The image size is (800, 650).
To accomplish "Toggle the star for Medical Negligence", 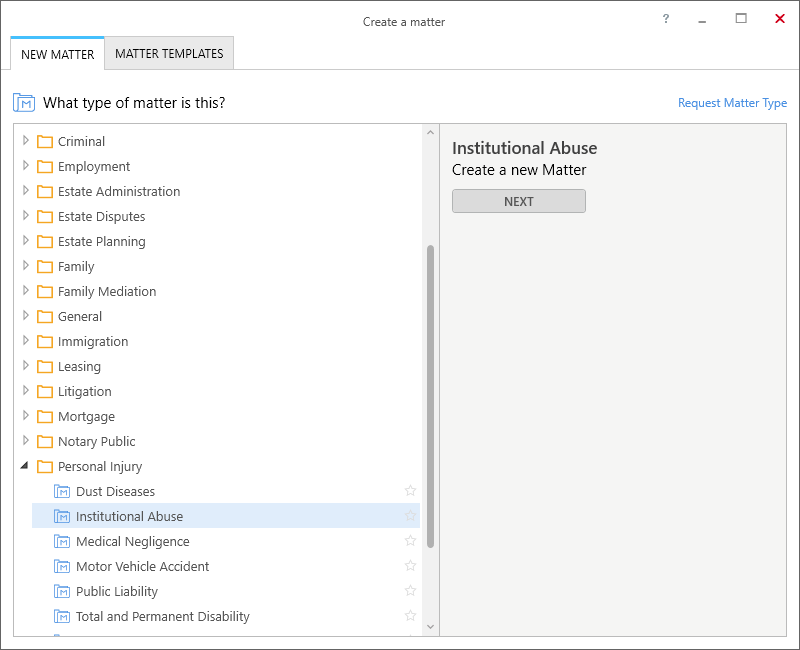I will pyautogui.click(x=410, y=541).
